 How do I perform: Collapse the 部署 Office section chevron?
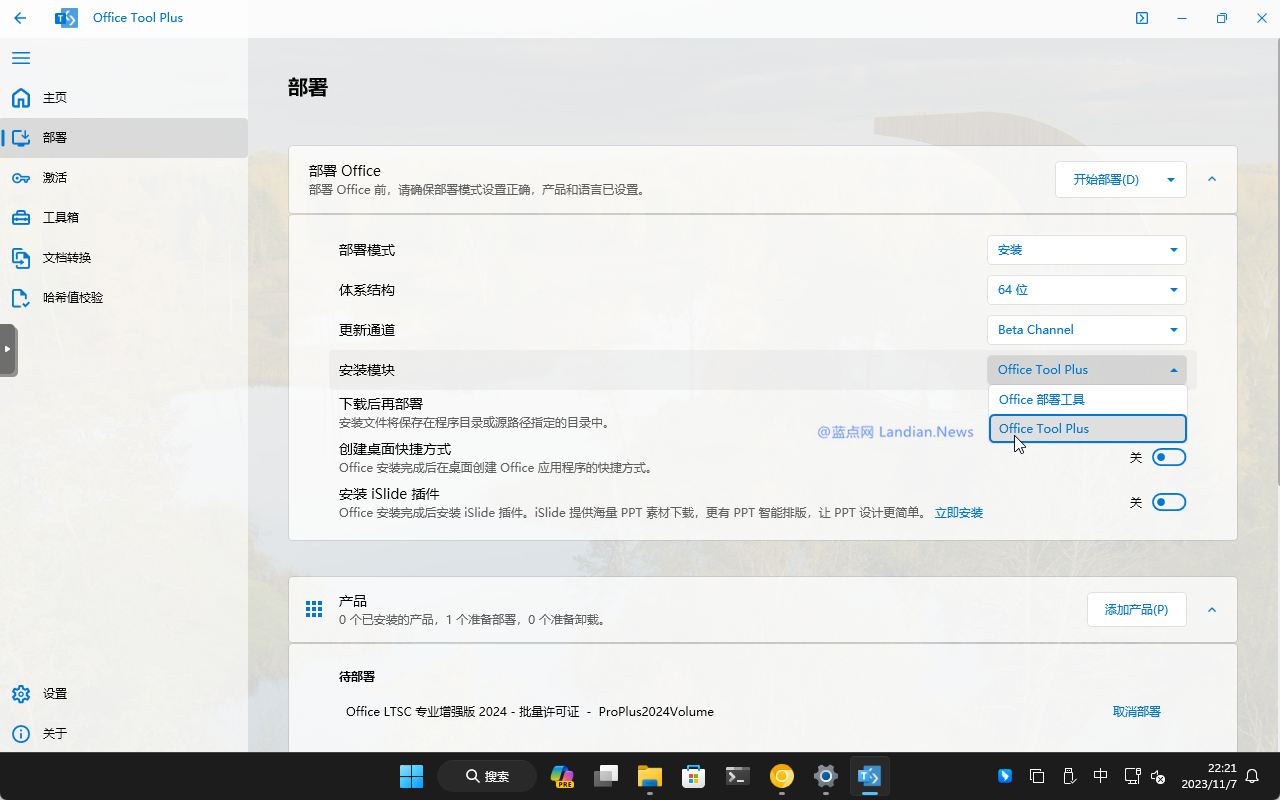pyautogui.click(x=1212, y=180)
